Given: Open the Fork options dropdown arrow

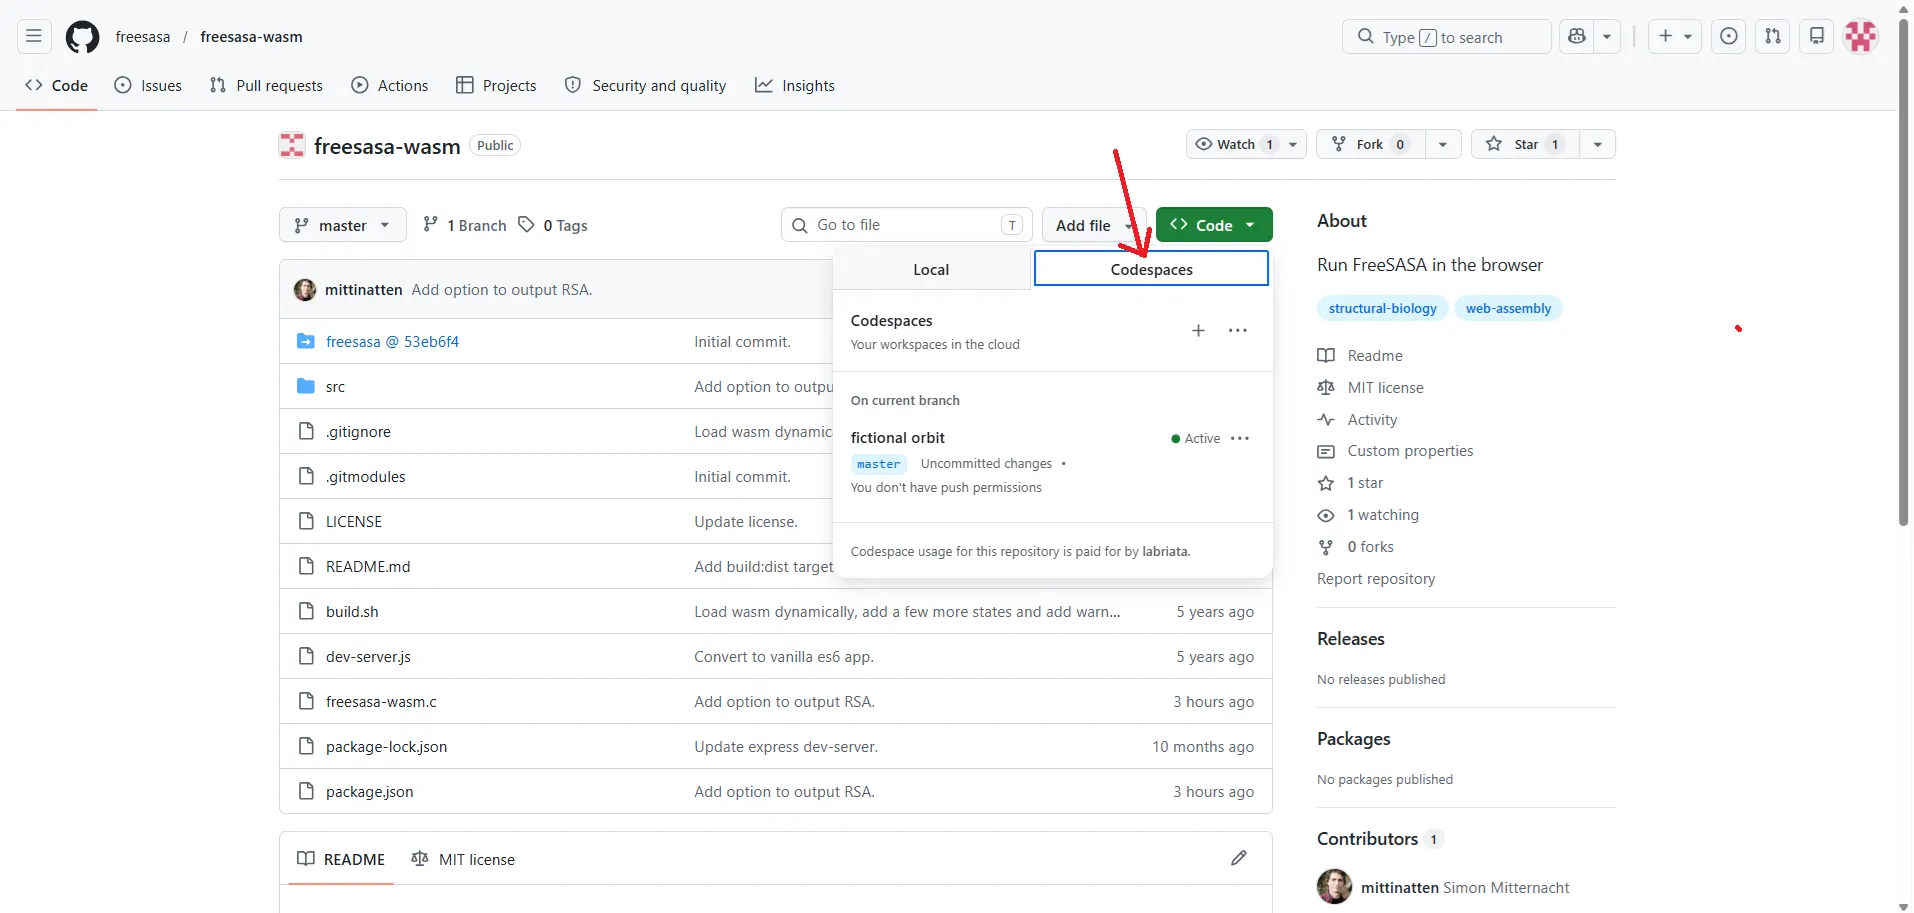Looking at the screenshot, I should coord(1442,144).
